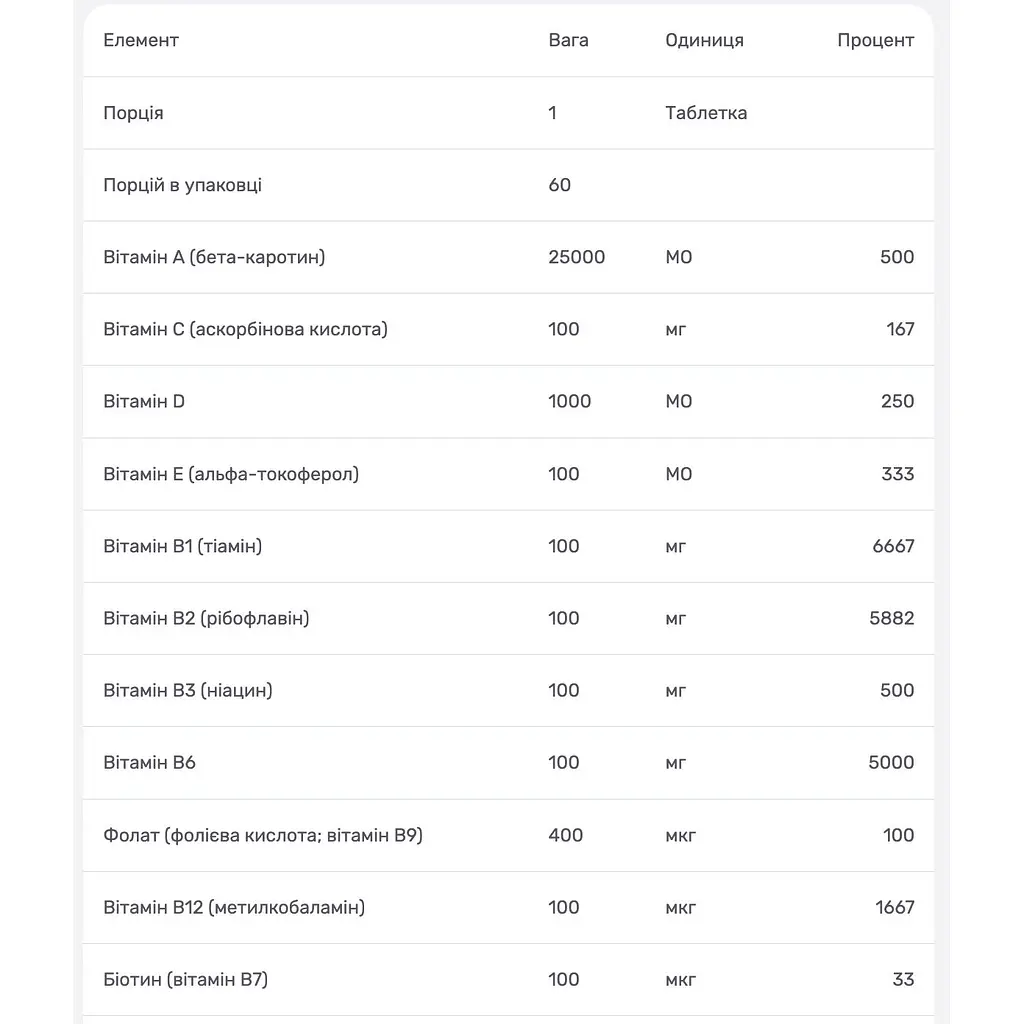This screenshot has height=1024, width=1024.
Task: Select the Порція row label
Action: click(x=133, y=113)
